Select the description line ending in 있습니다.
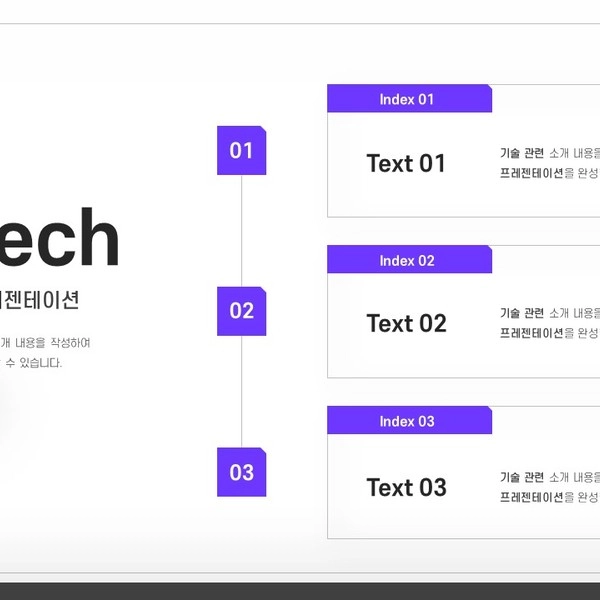600x600 pixels. tap(31, 363)
